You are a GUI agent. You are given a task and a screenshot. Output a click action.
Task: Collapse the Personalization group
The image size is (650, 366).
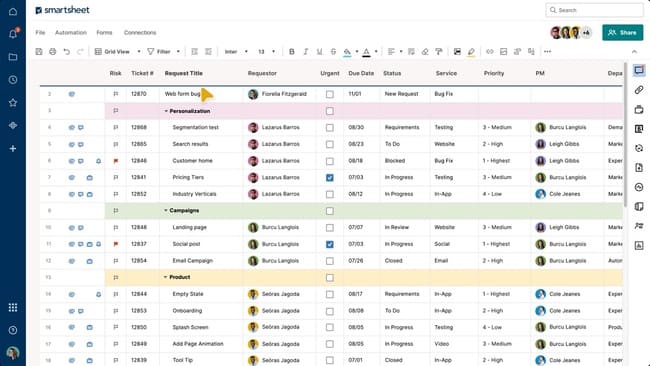click(x=166, y=111)
